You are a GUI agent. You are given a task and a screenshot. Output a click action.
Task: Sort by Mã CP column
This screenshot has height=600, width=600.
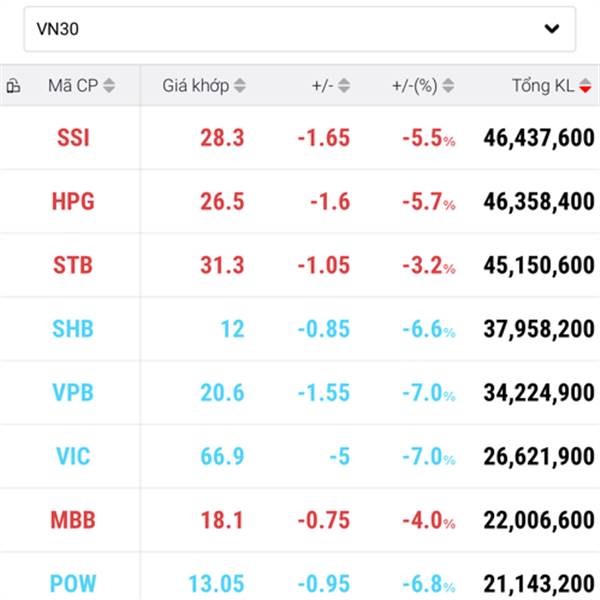point(81,85)
